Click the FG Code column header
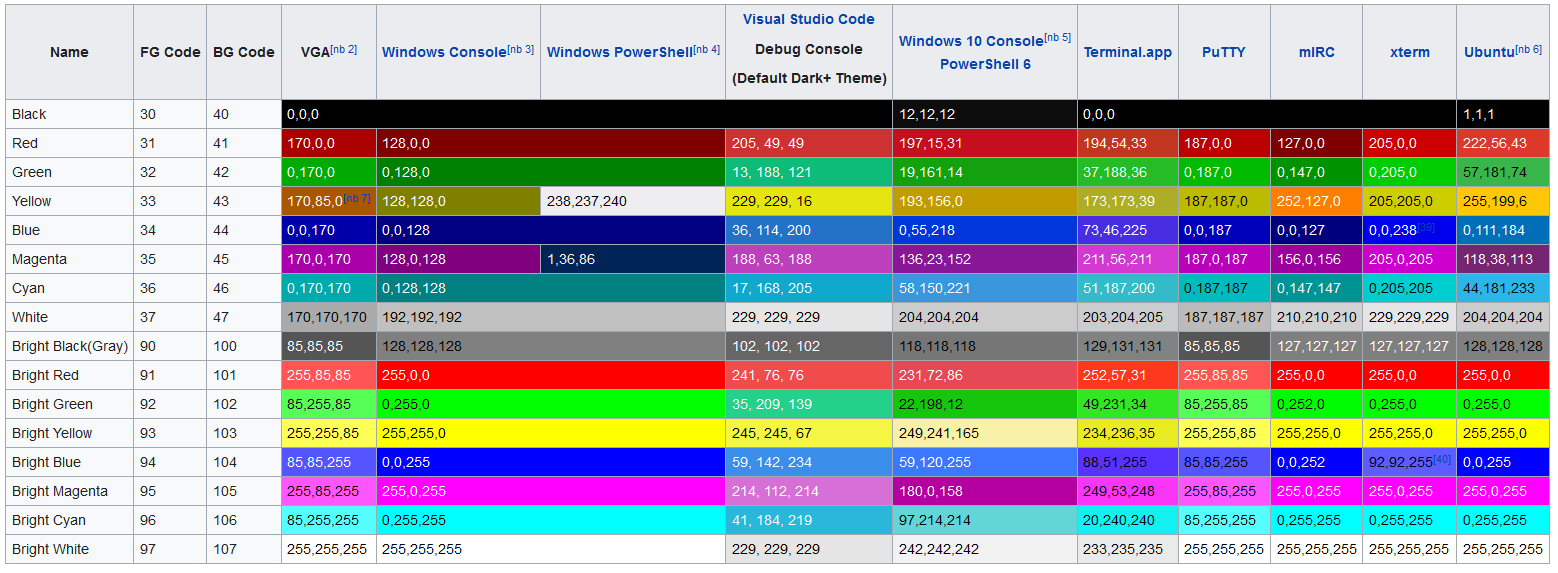Image resolution: width=1558 pixels, height=573 pixels. pos(170,52)
